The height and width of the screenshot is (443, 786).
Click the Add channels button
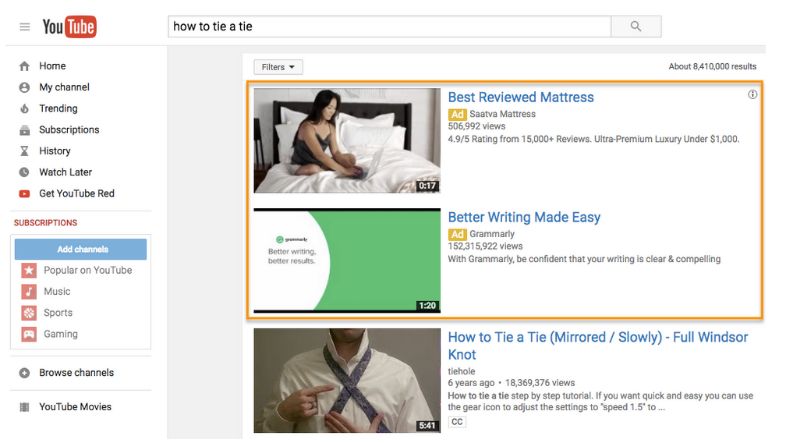pyautogui.click(x=81, y=249)
